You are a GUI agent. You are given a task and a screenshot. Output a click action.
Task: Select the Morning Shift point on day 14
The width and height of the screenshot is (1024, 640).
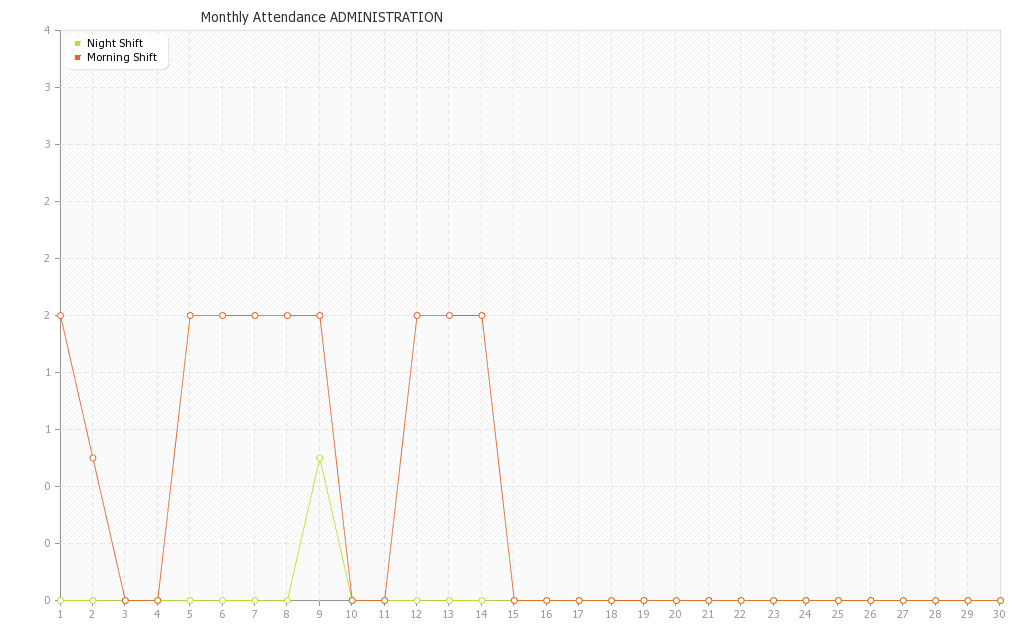[x=482, y=315]
